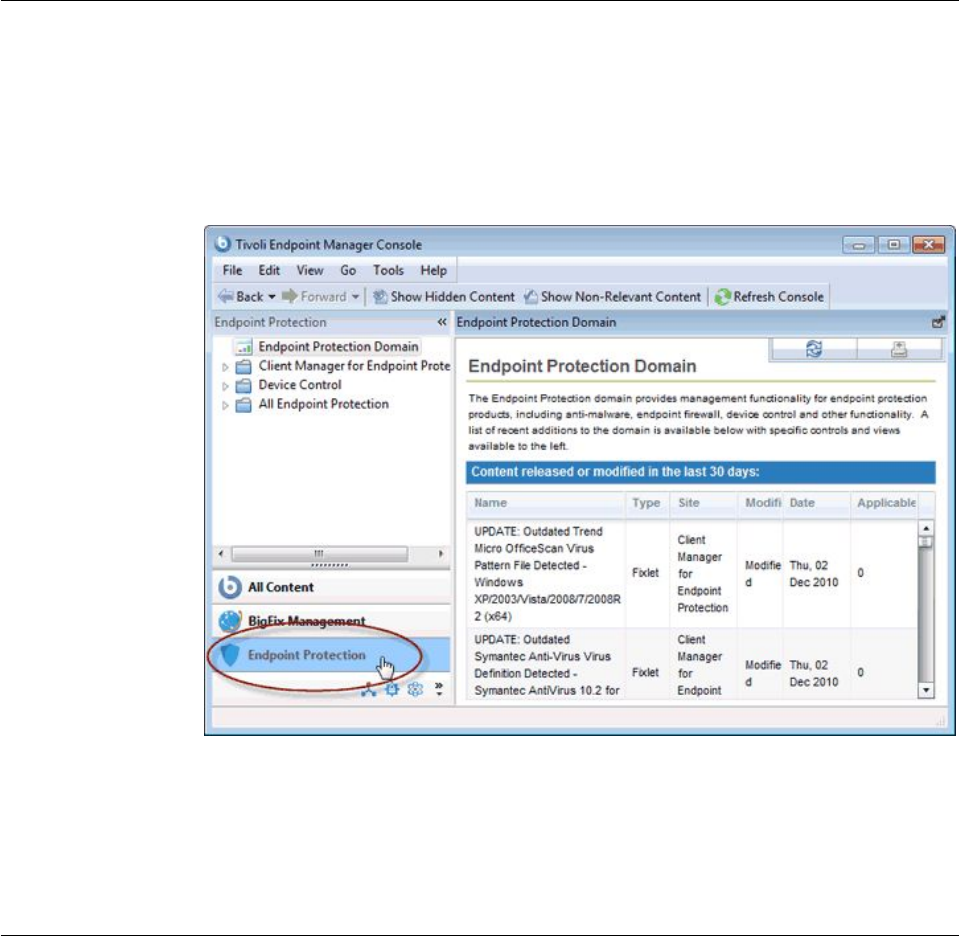Screen dimensions: 959x936
Task: Click the tree horizontal scrollbar right arrow
Action: coord(440,554)
